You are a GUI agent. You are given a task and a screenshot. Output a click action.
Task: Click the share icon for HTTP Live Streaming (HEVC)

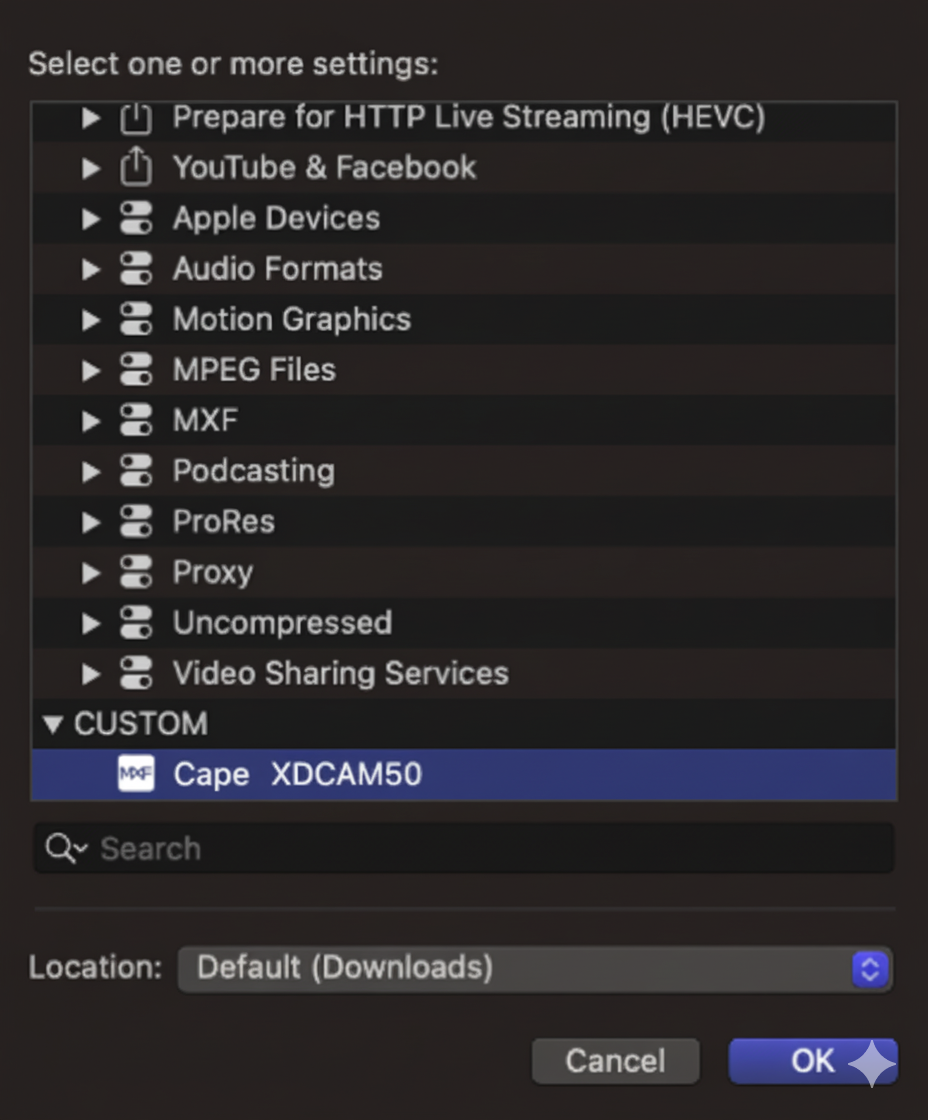click(x=135, y=117)
